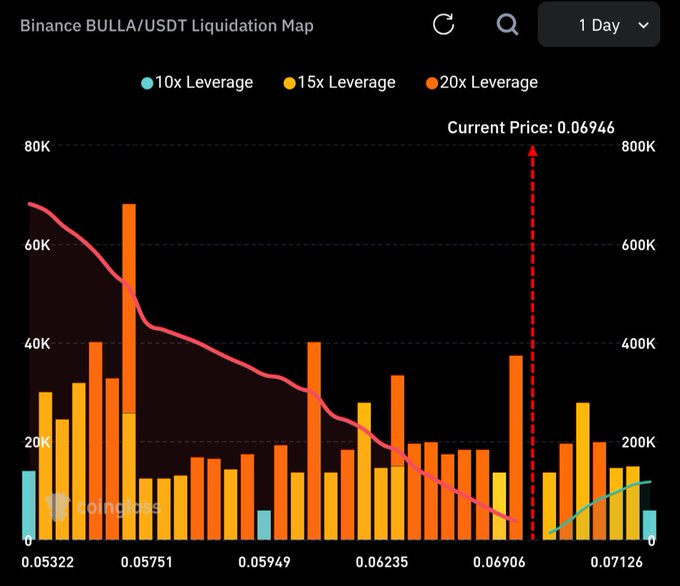Screen dimensions: 680x586
Task: Click the x-axis label 0.05949
Action: pos(264,563)
